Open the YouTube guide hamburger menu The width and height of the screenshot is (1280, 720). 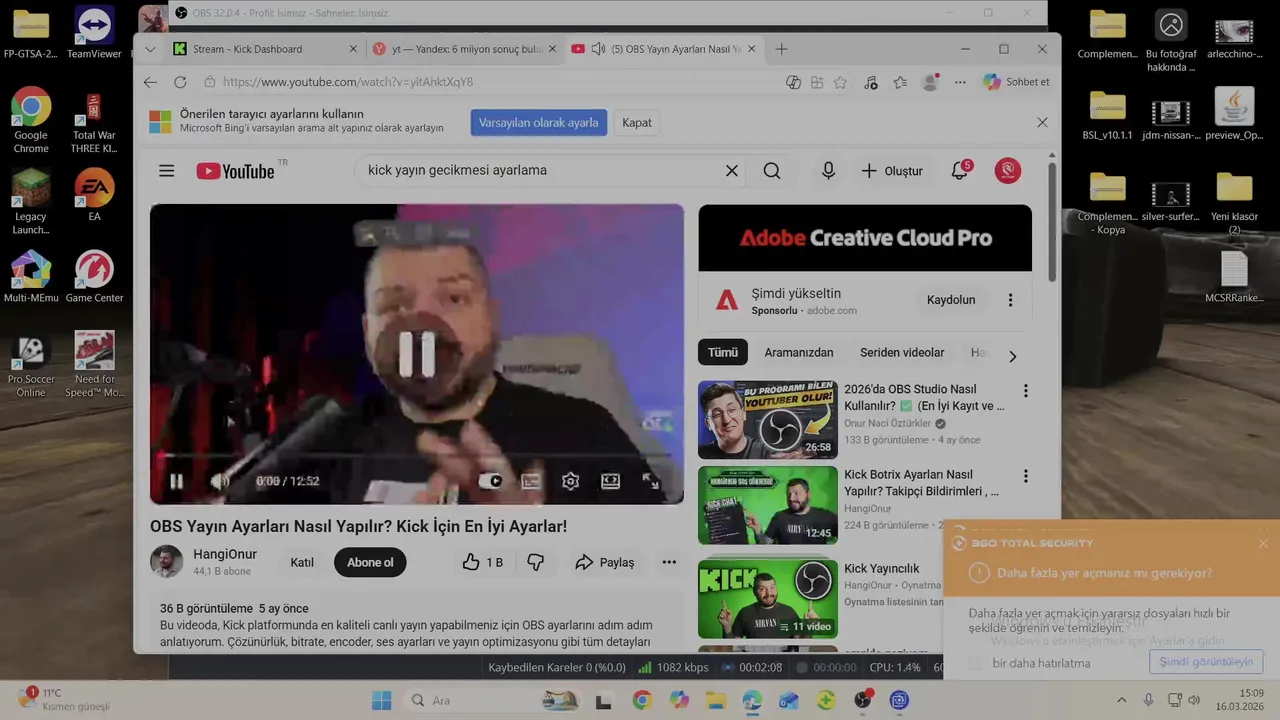click(x=166, y=171)
